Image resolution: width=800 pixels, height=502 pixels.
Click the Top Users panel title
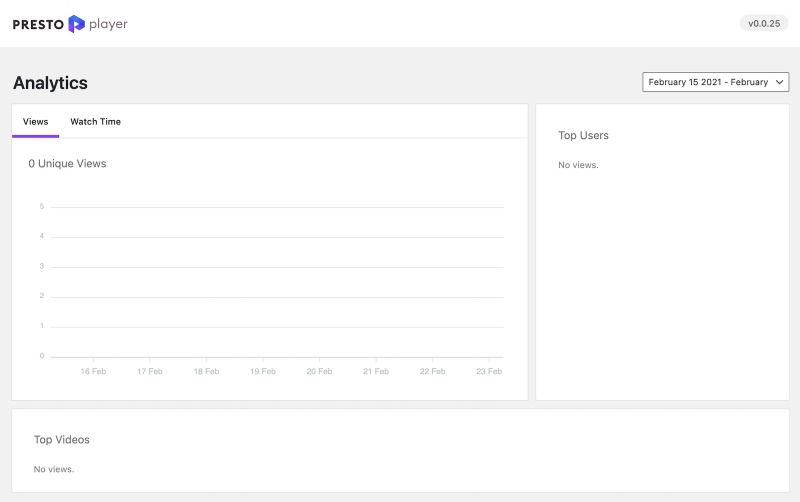point(583,135)
